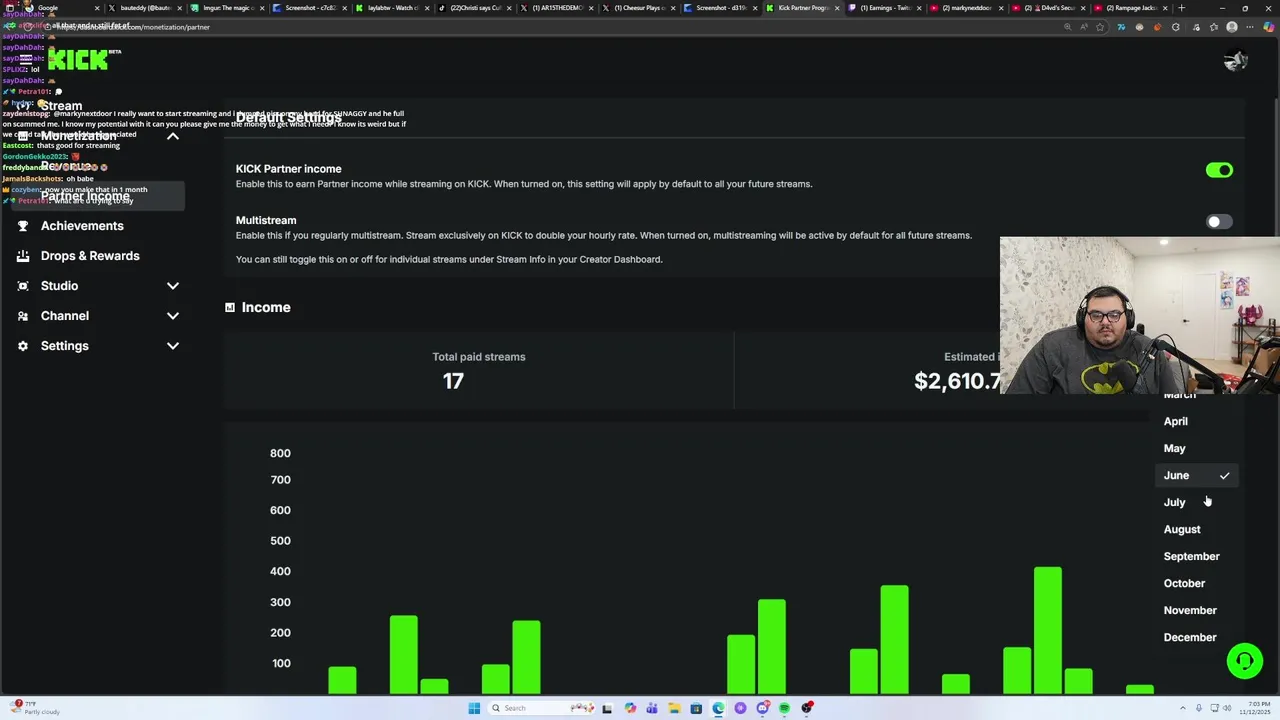
Task: Open the Drops & Rewards sidebar page
Action: (90, 256)
